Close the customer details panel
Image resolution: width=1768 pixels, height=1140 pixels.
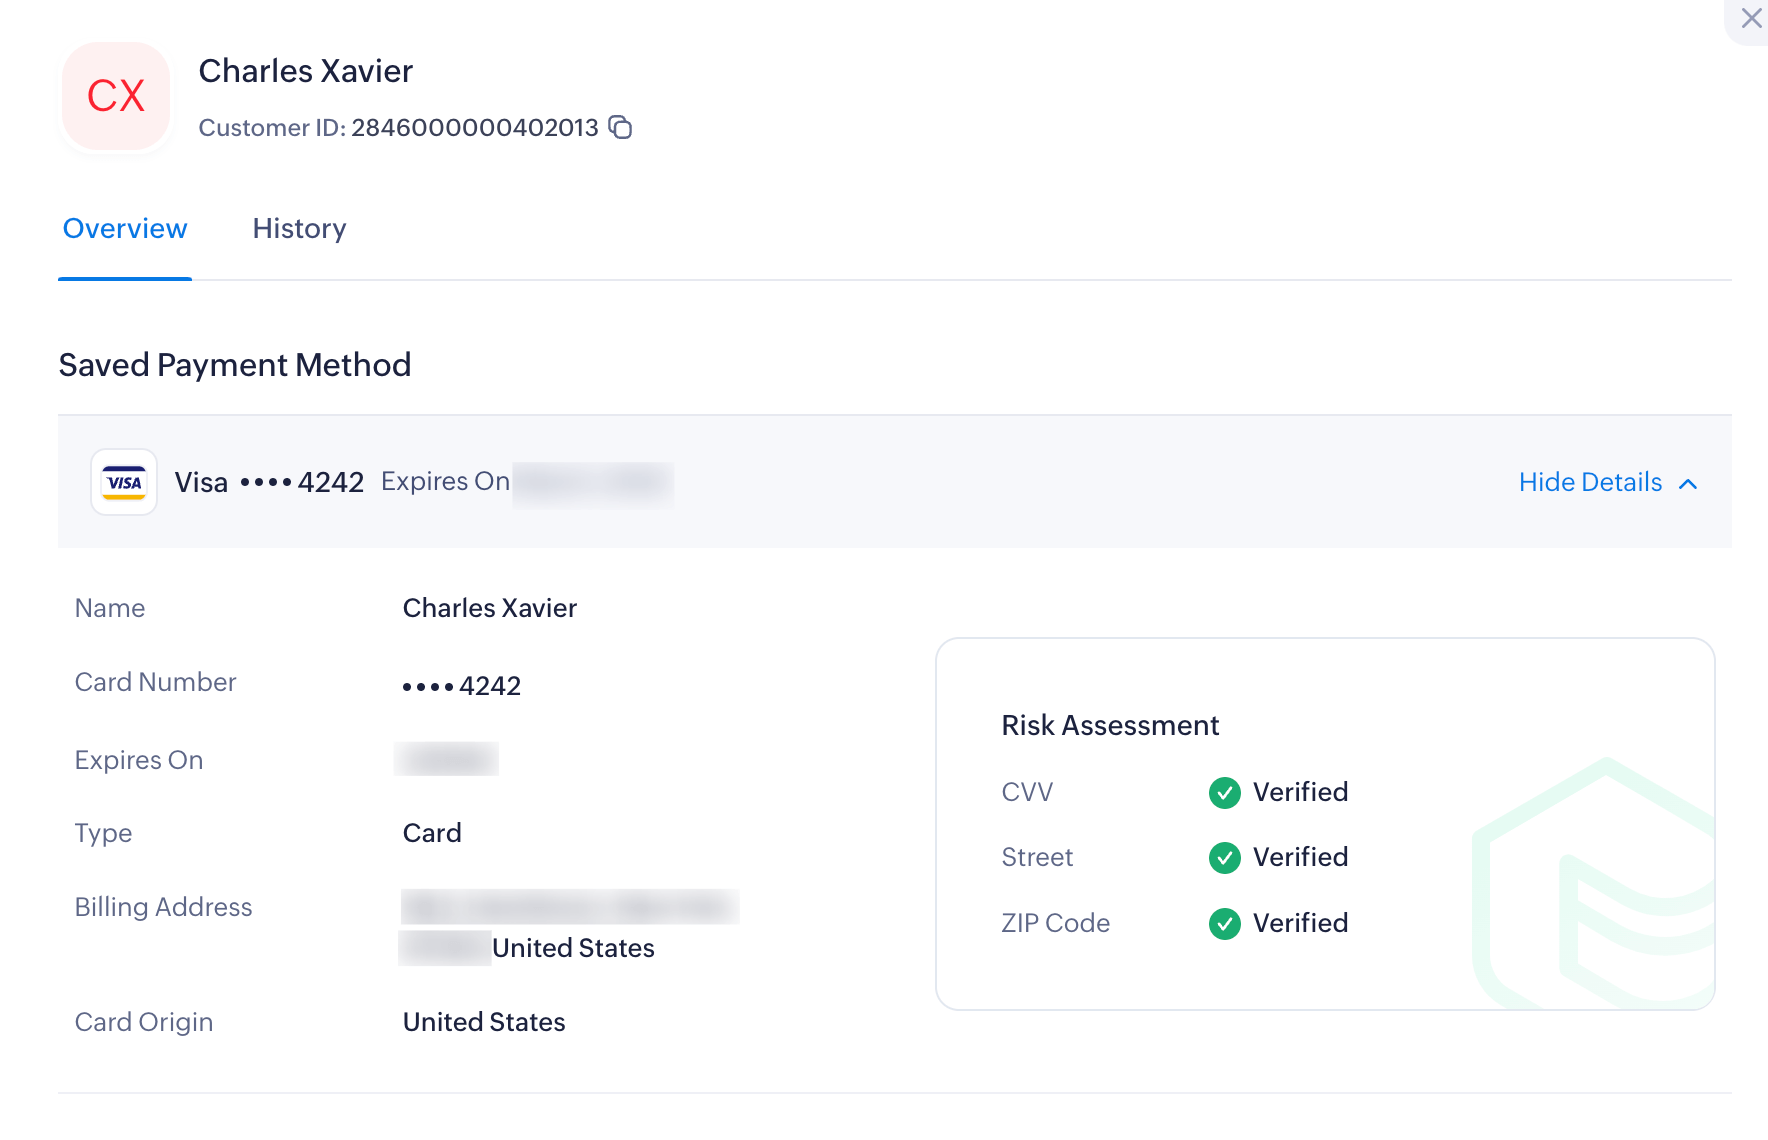tap(1751, 19)
